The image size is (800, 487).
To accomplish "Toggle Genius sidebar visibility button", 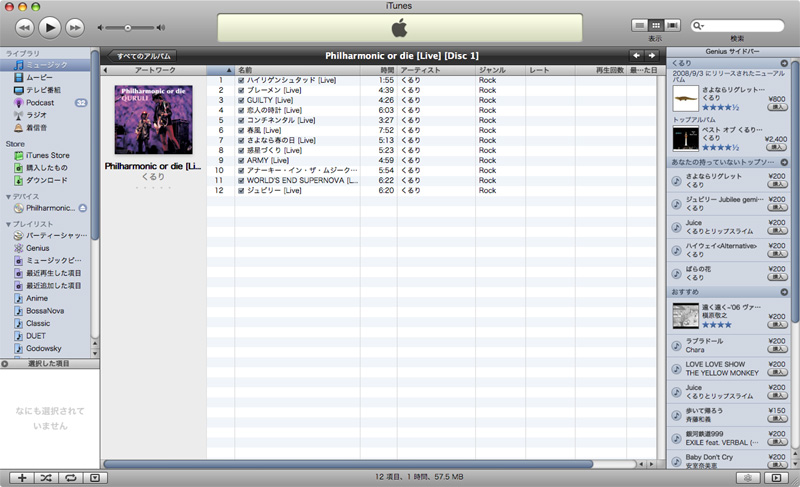I will pos(776,478).
